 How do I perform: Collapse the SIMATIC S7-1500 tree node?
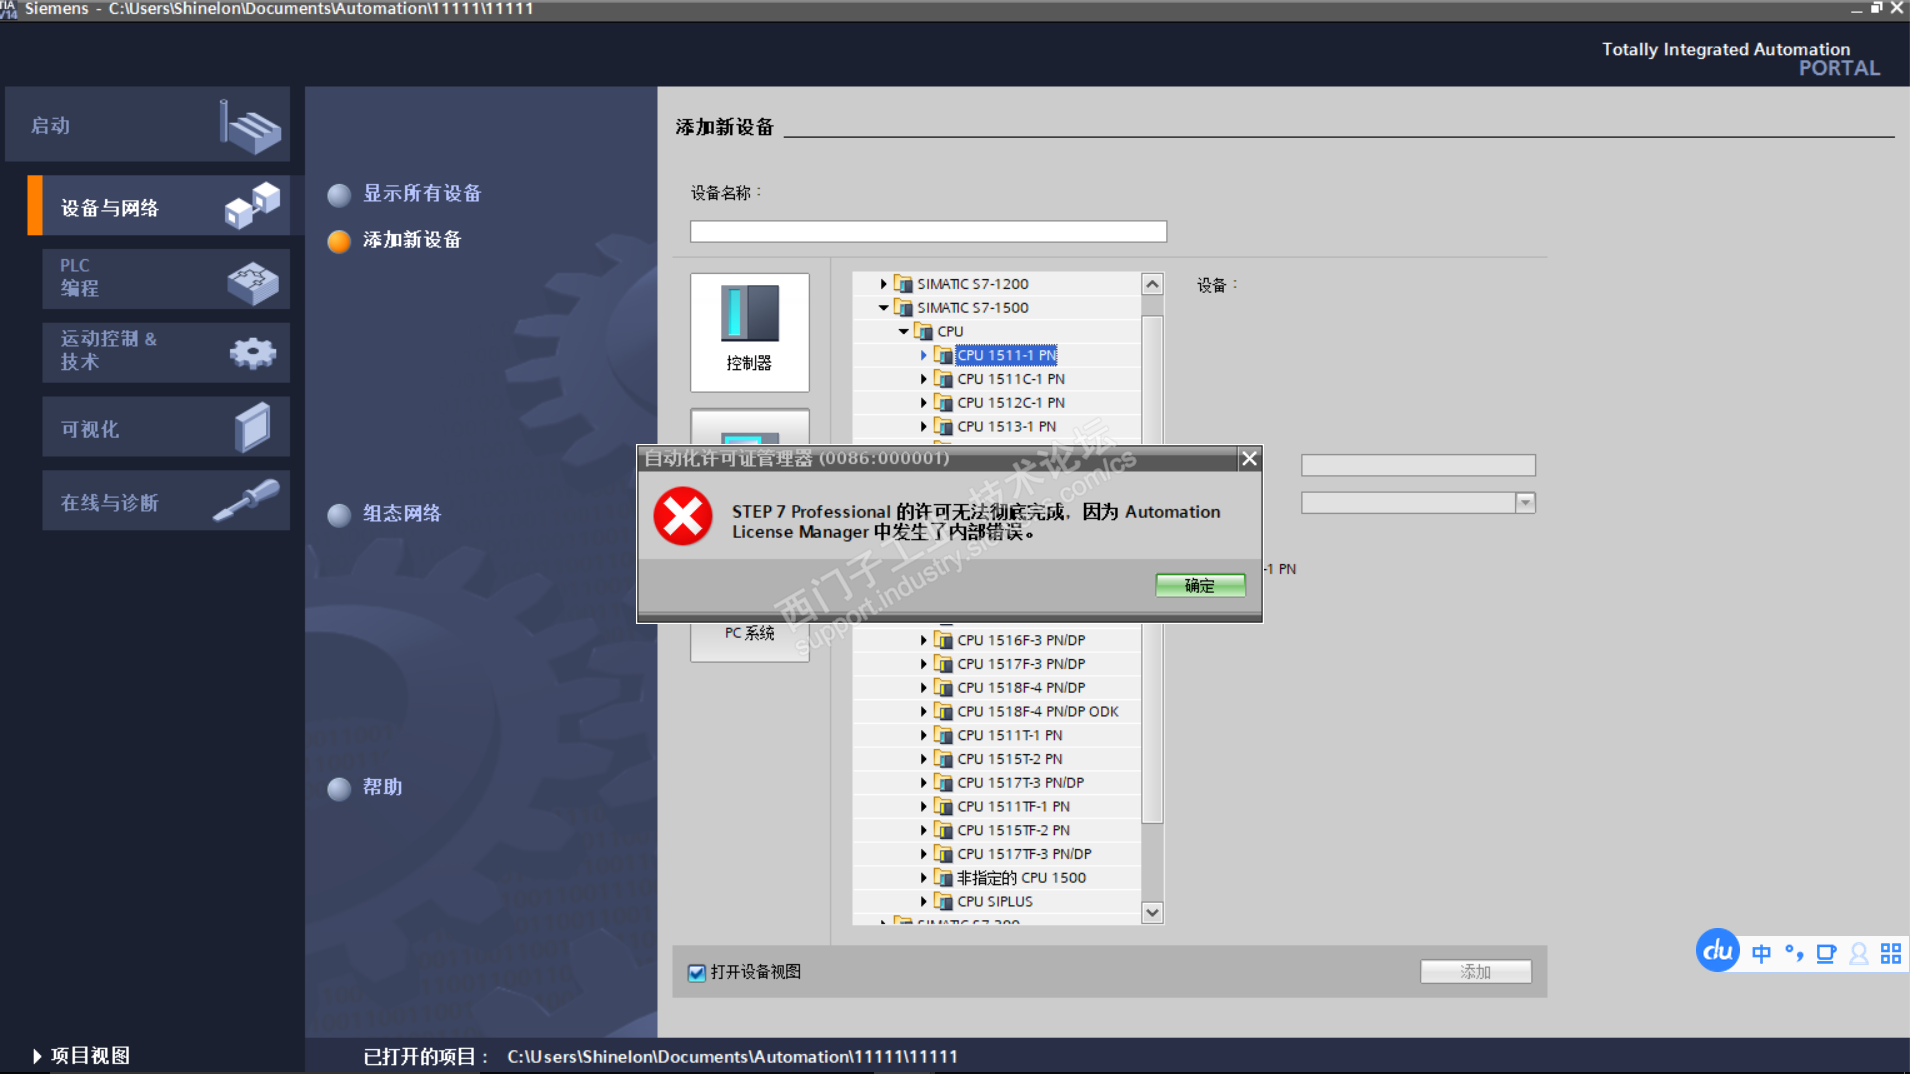pyautogui.click(x=883, y=308)
